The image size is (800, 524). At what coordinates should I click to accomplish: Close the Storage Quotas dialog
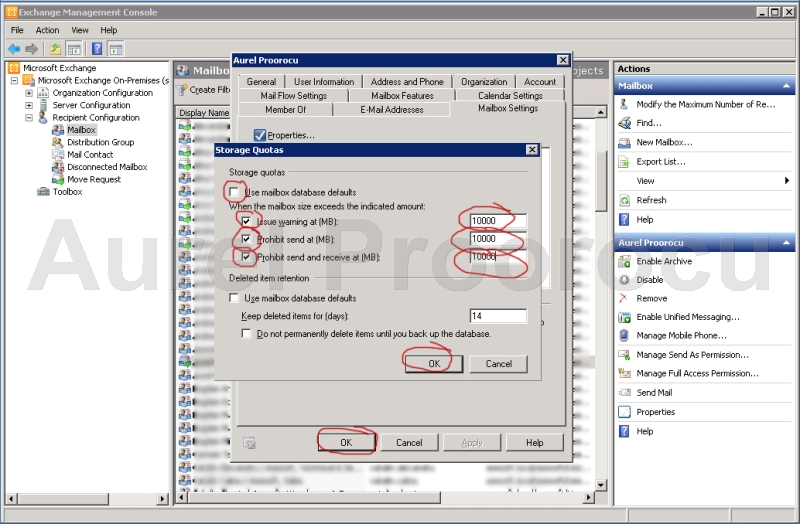(x=532, y=149)
